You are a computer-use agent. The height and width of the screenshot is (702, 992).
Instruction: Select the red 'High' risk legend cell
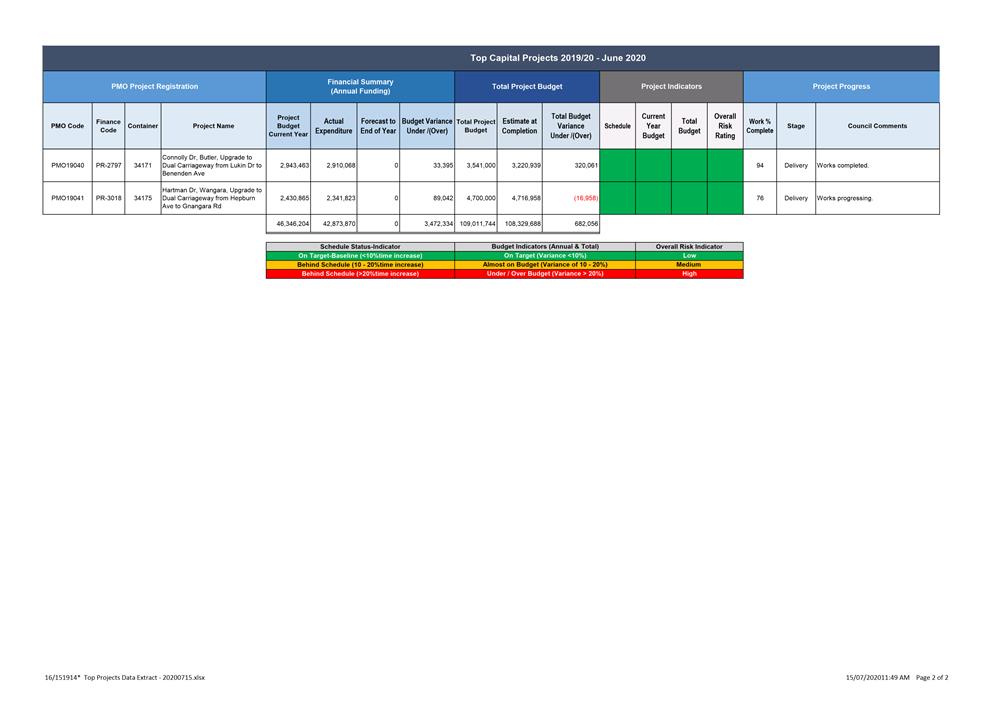tap(689, 273)
